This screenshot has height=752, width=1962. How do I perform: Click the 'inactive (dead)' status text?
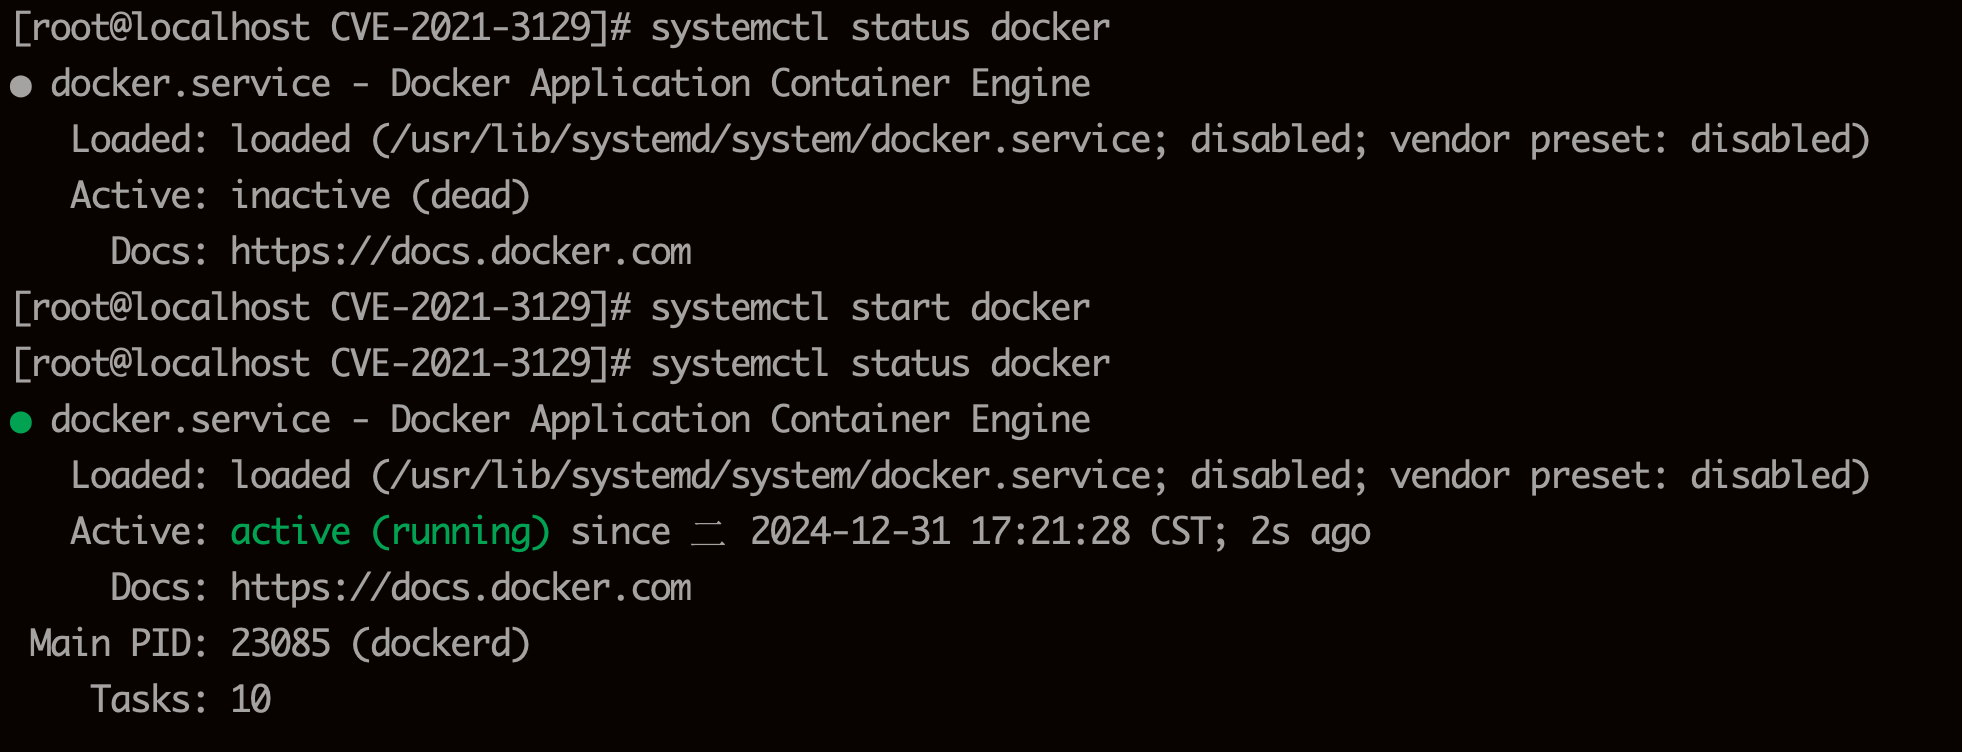[x=380, y=196]
